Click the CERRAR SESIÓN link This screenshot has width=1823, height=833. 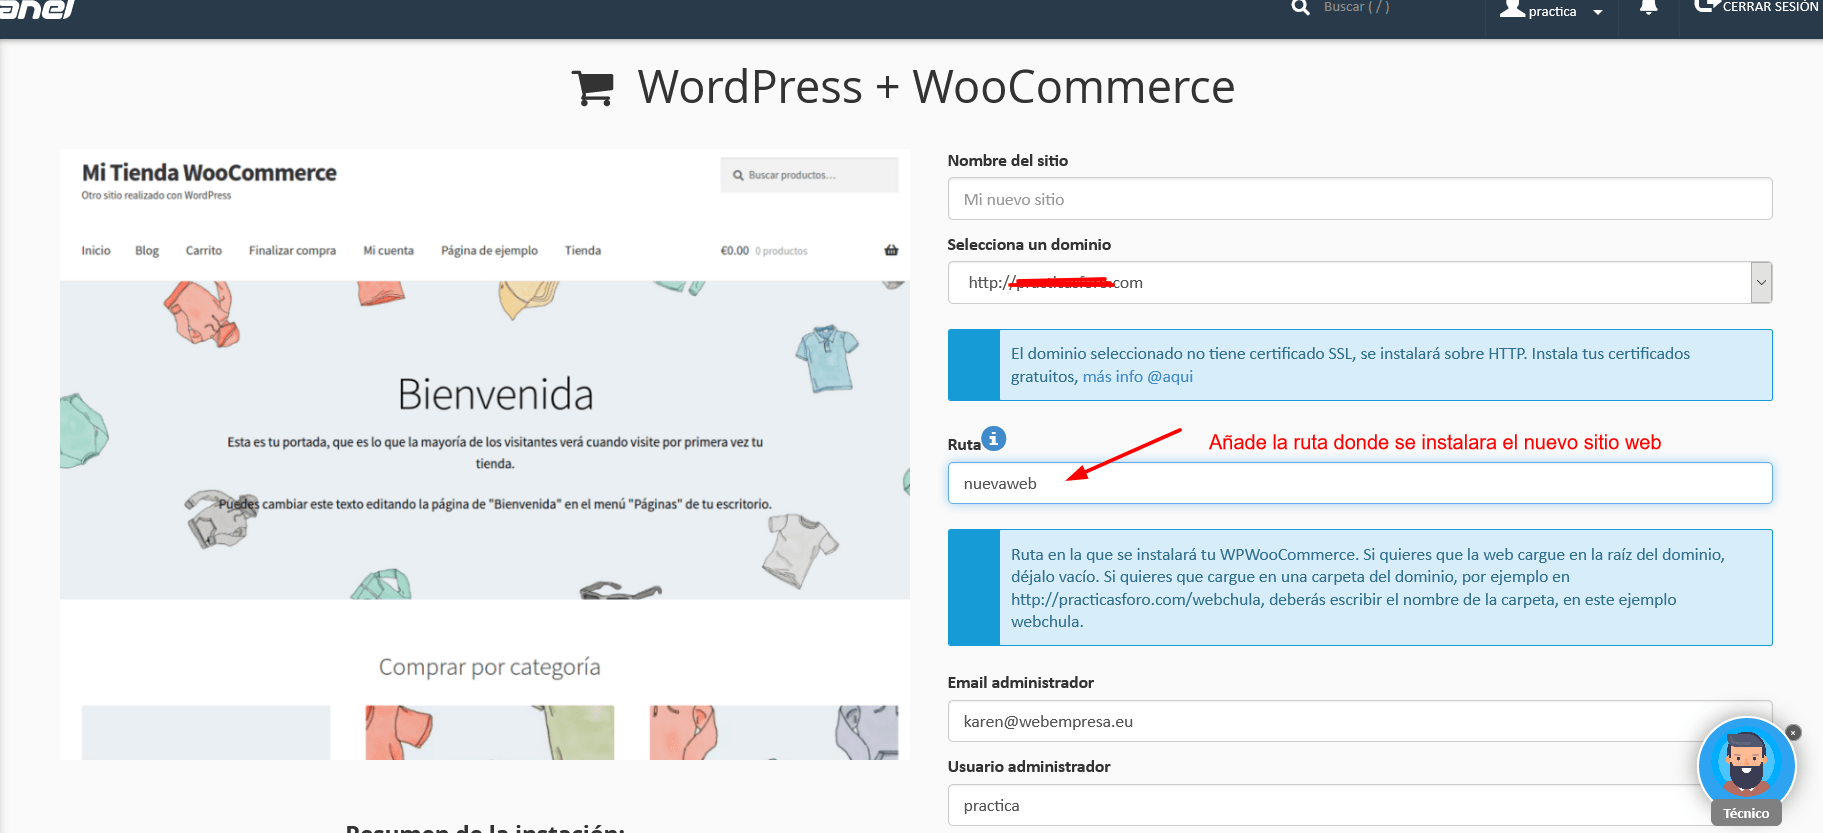click(x=1770, y=7)
